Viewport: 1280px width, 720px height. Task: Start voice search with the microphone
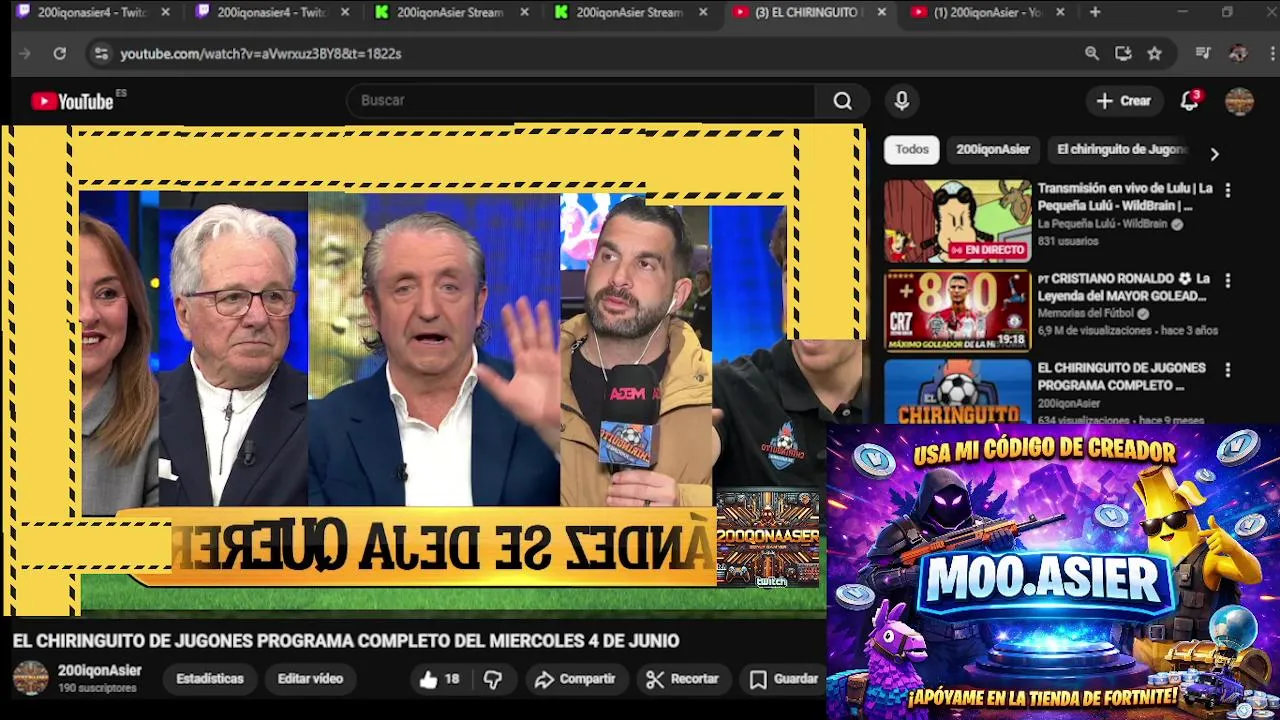pyautogui.click(x=902, y=101)
